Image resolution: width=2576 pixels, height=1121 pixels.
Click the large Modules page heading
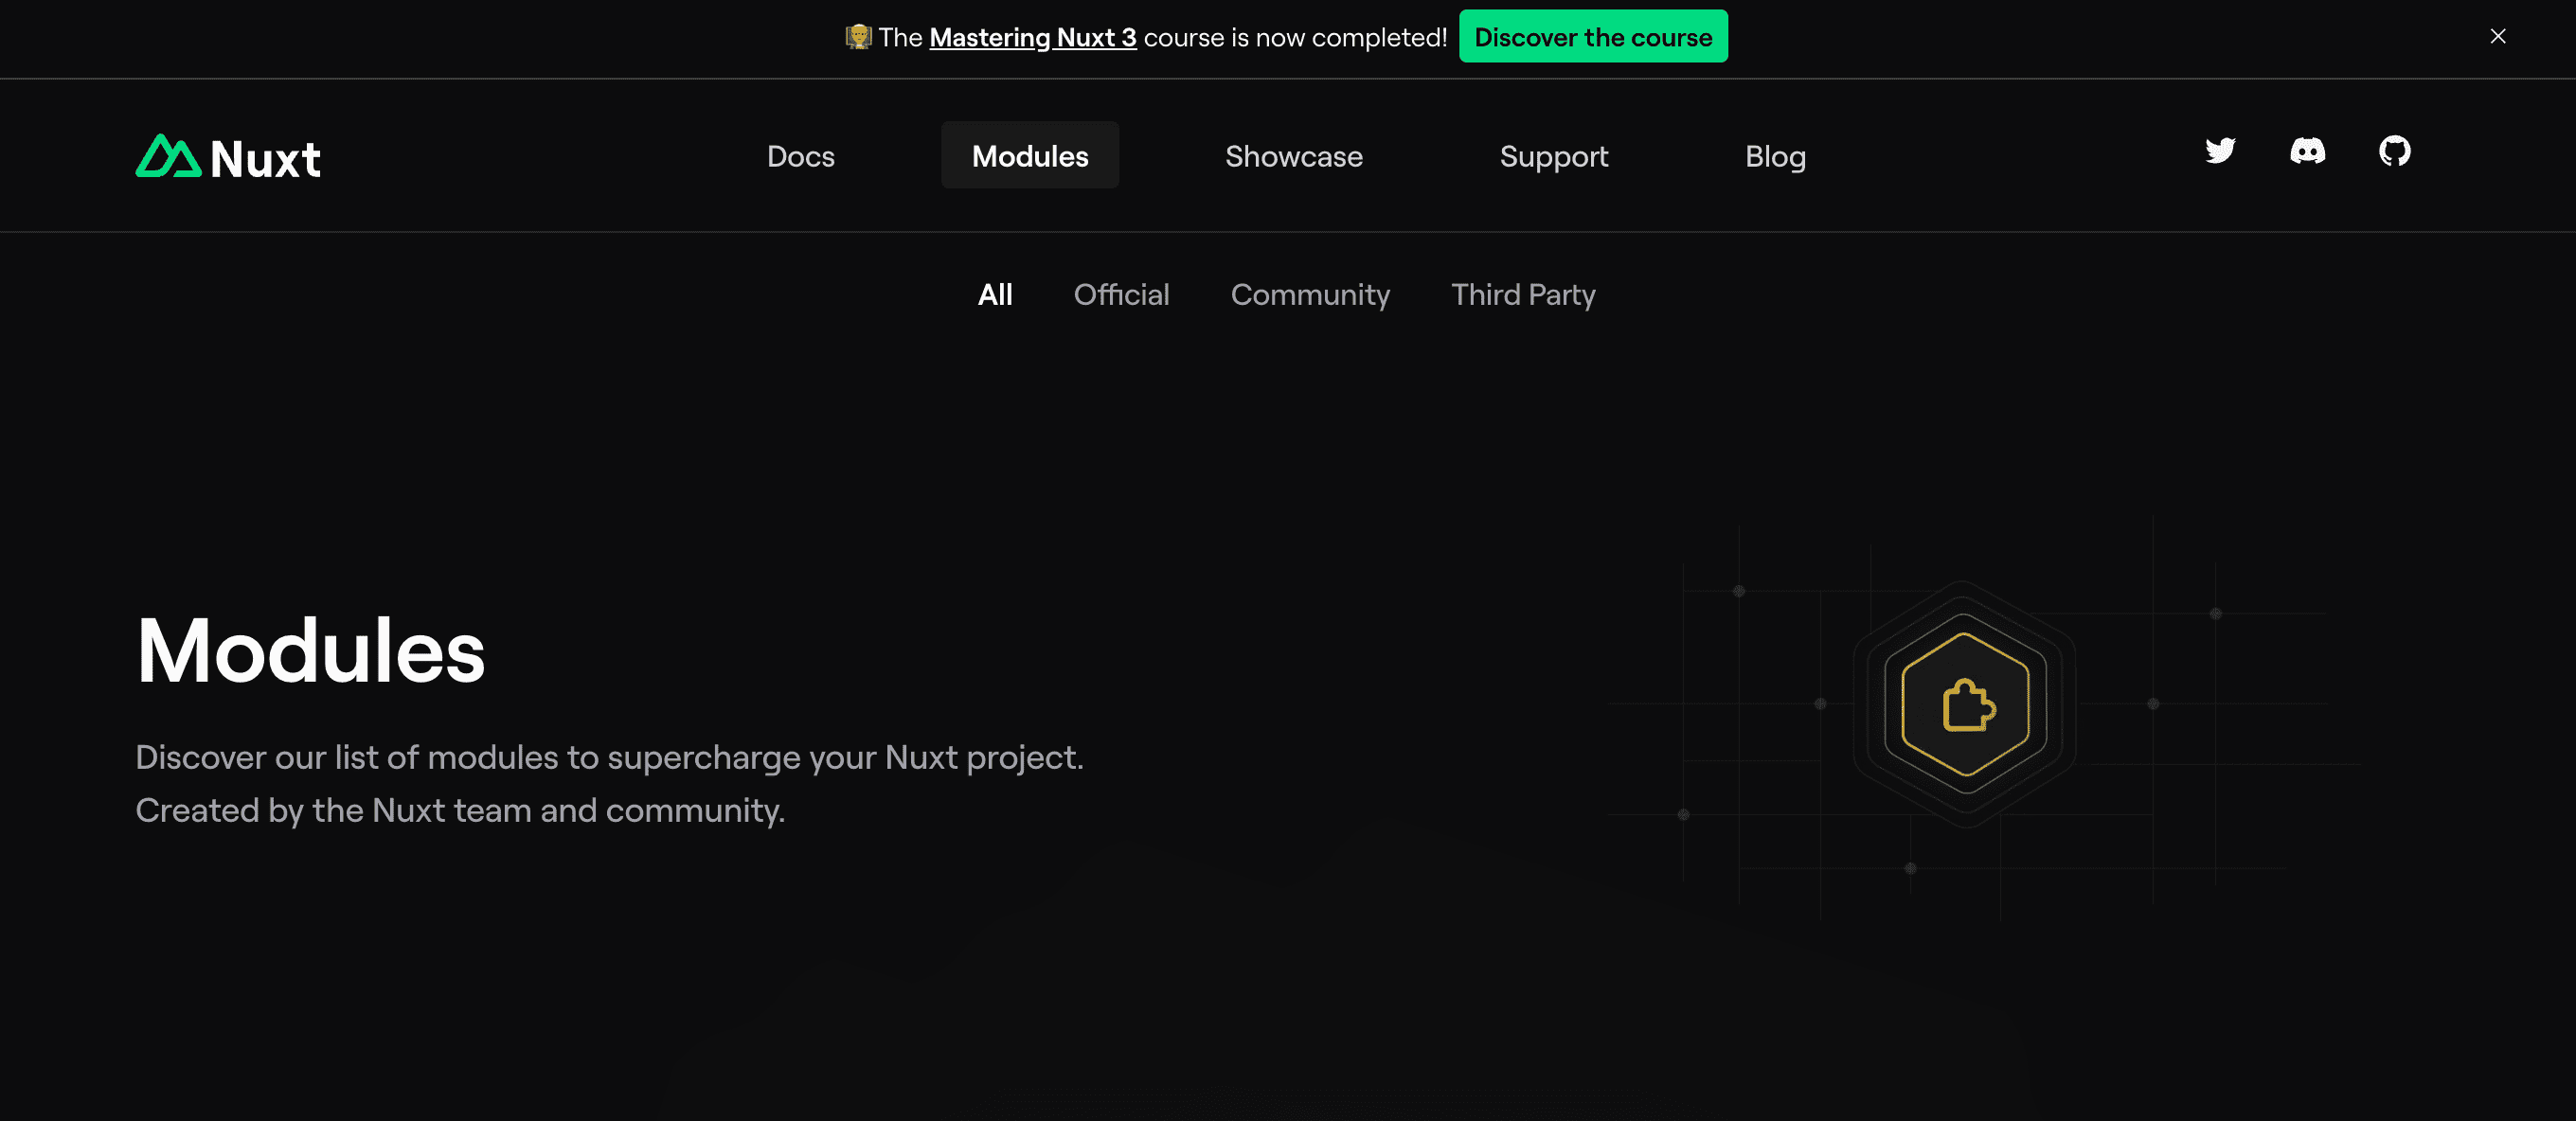coord(311,651)
